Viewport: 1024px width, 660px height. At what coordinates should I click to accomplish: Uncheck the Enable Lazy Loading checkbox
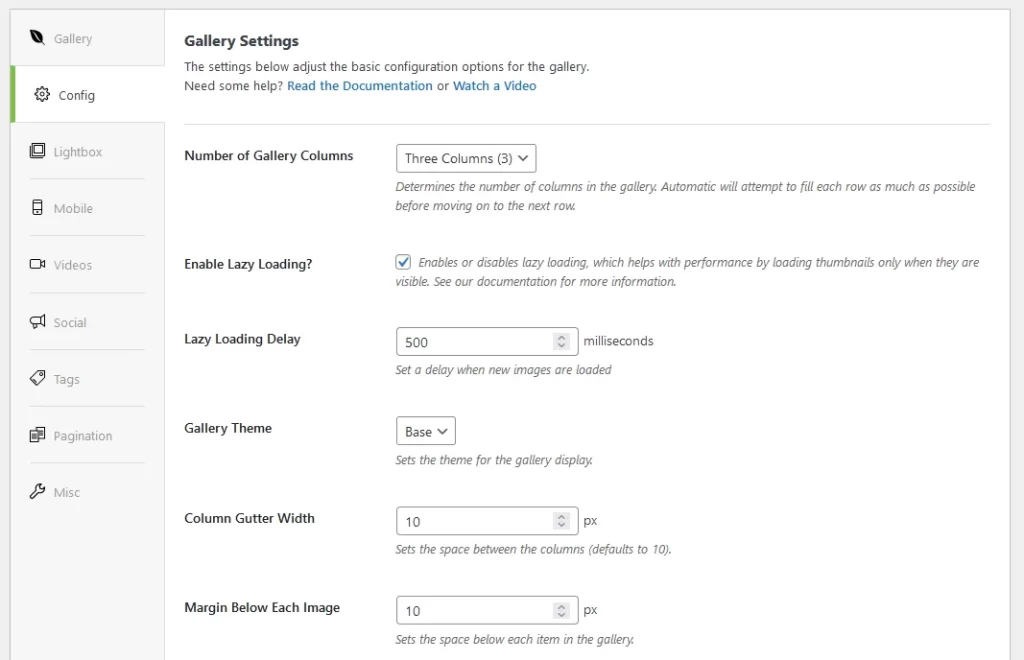pos(403,262)
